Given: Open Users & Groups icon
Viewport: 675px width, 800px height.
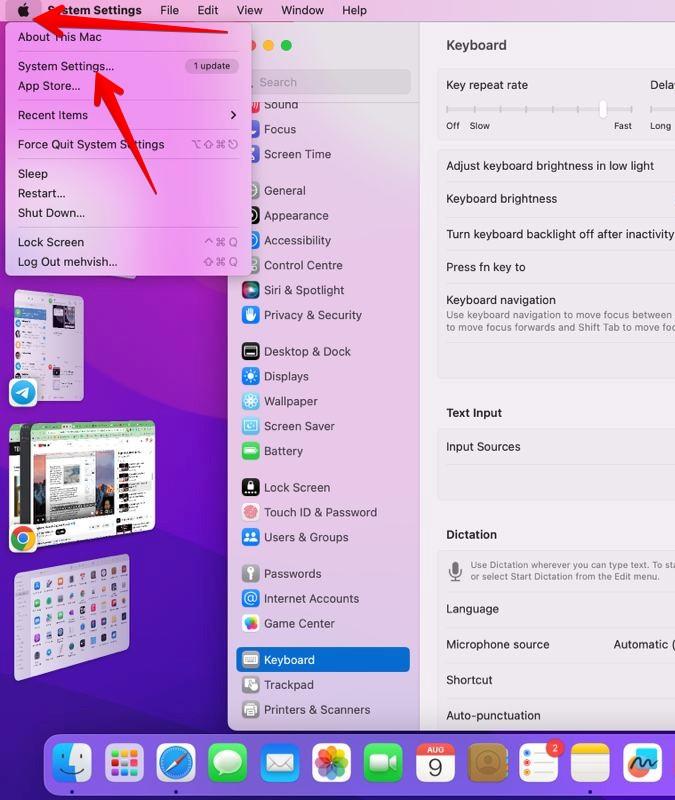Looking at the screenshot, I should 251,537.
